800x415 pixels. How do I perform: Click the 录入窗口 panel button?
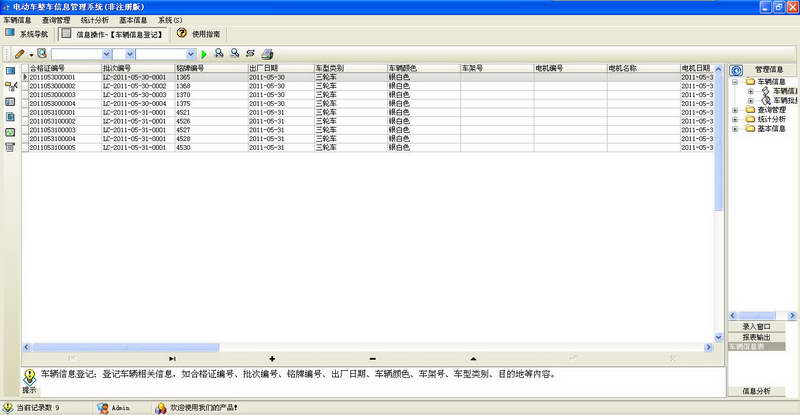tap(756, 326)
